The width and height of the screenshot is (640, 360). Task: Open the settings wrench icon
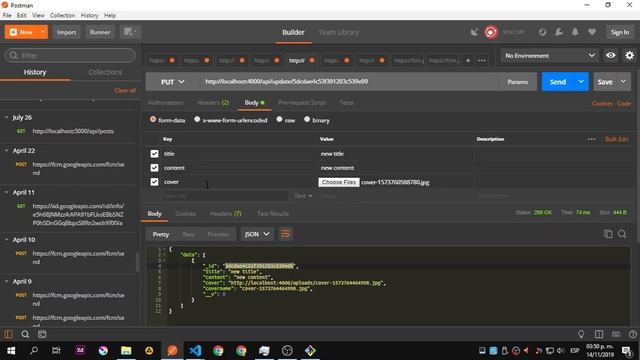tap(559, 32)
